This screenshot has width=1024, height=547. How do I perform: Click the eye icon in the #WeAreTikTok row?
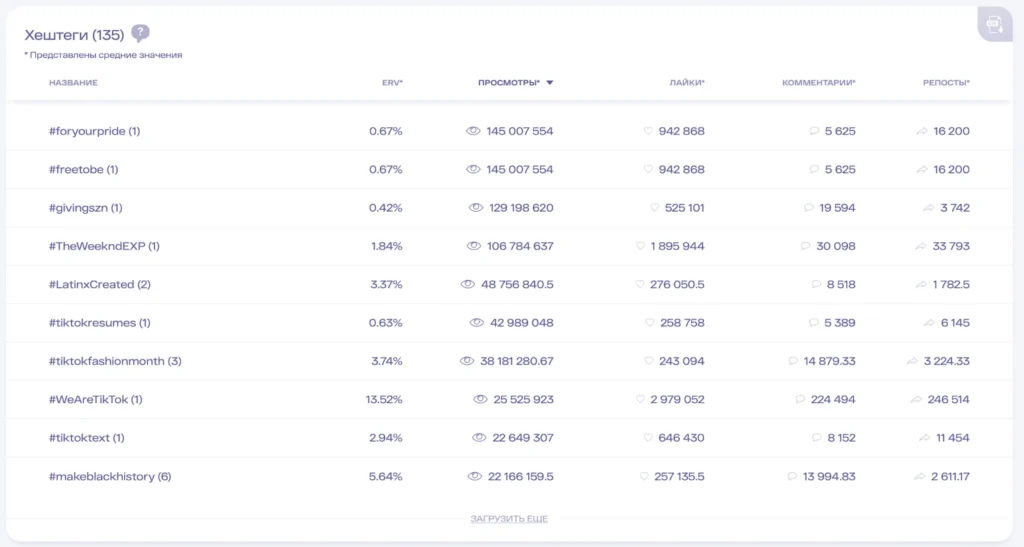[481, 399]
